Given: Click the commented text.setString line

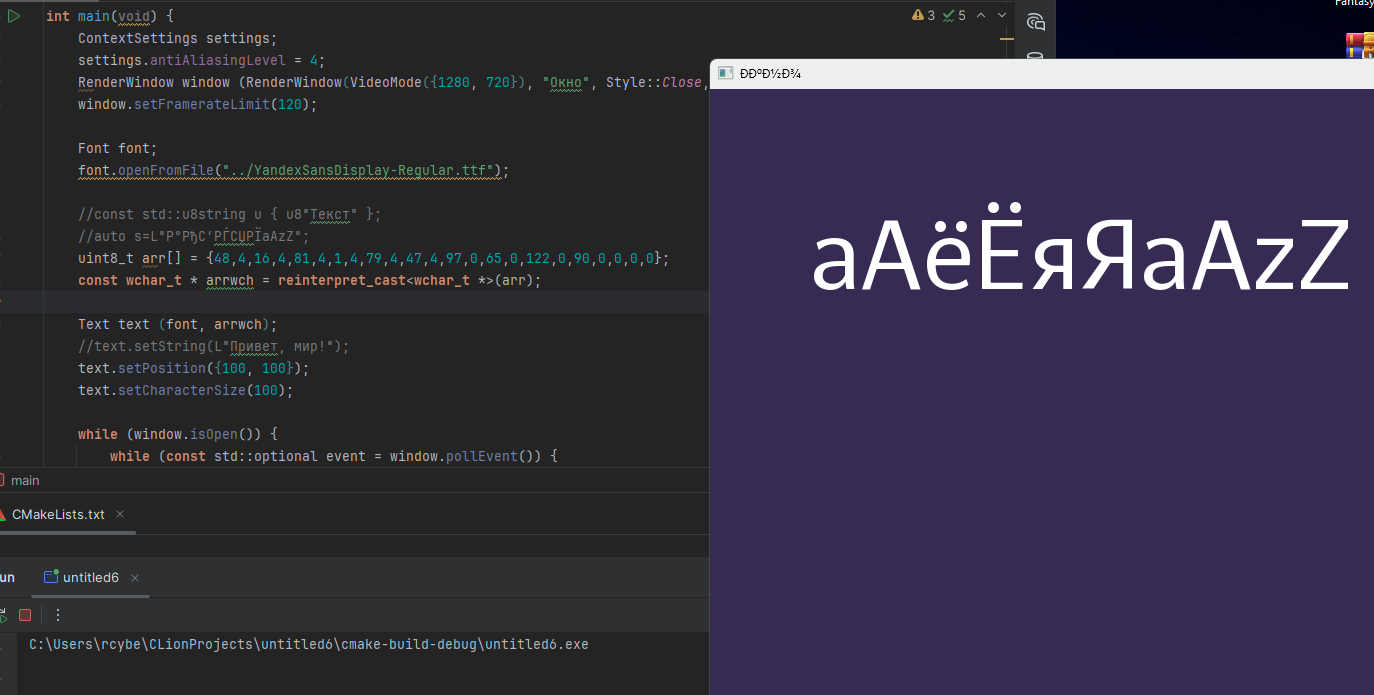Looking at the screenshot, I should (214, 346).
